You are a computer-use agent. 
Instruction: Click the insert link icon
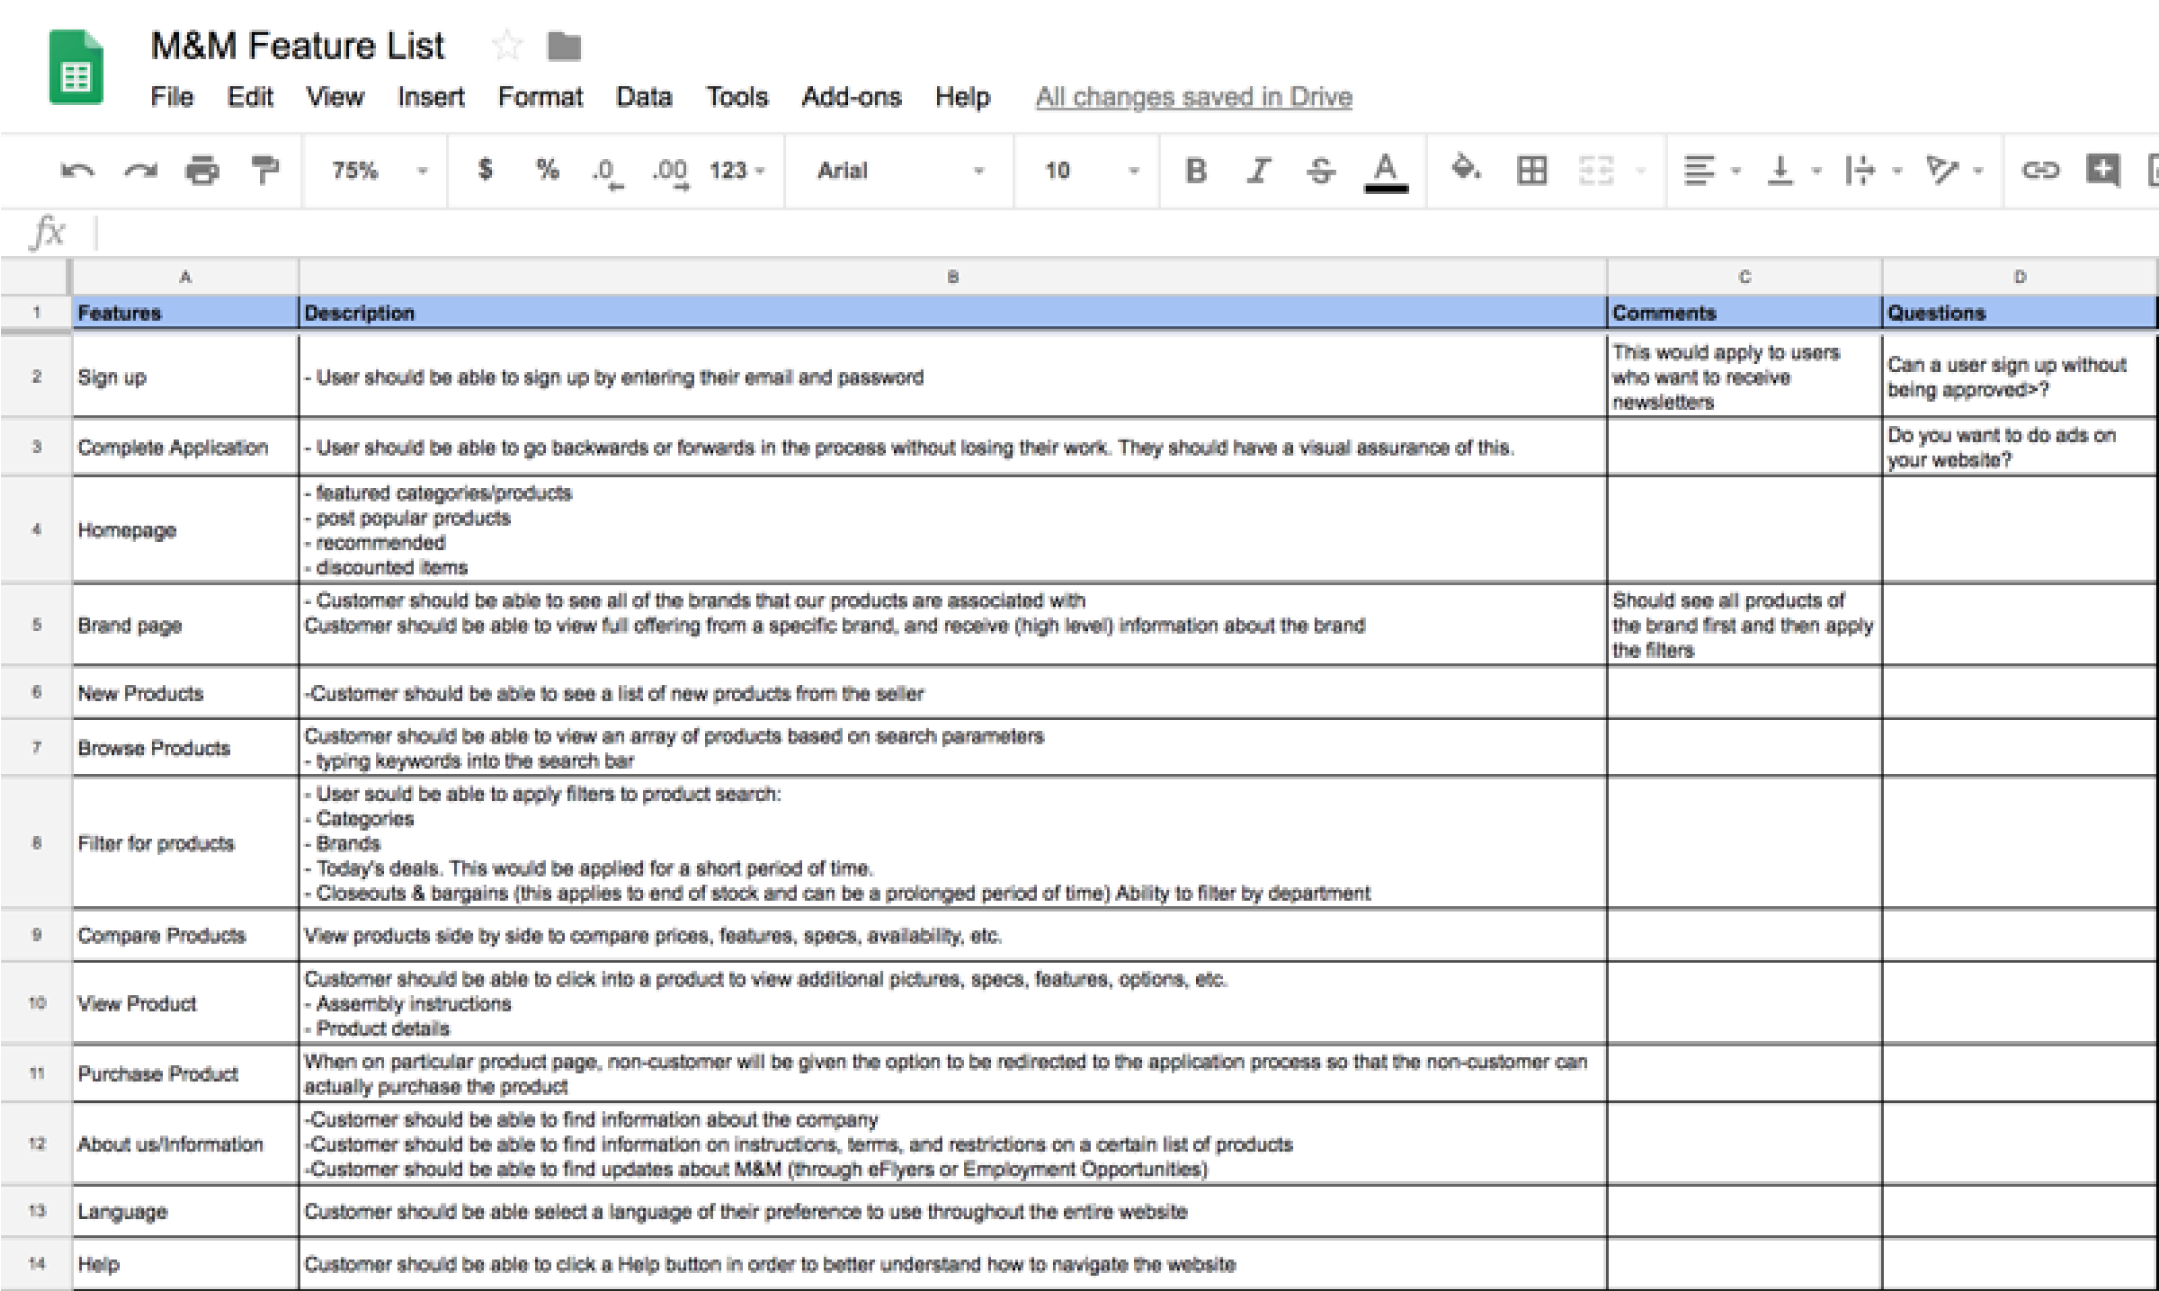[x=2040, y=171]
